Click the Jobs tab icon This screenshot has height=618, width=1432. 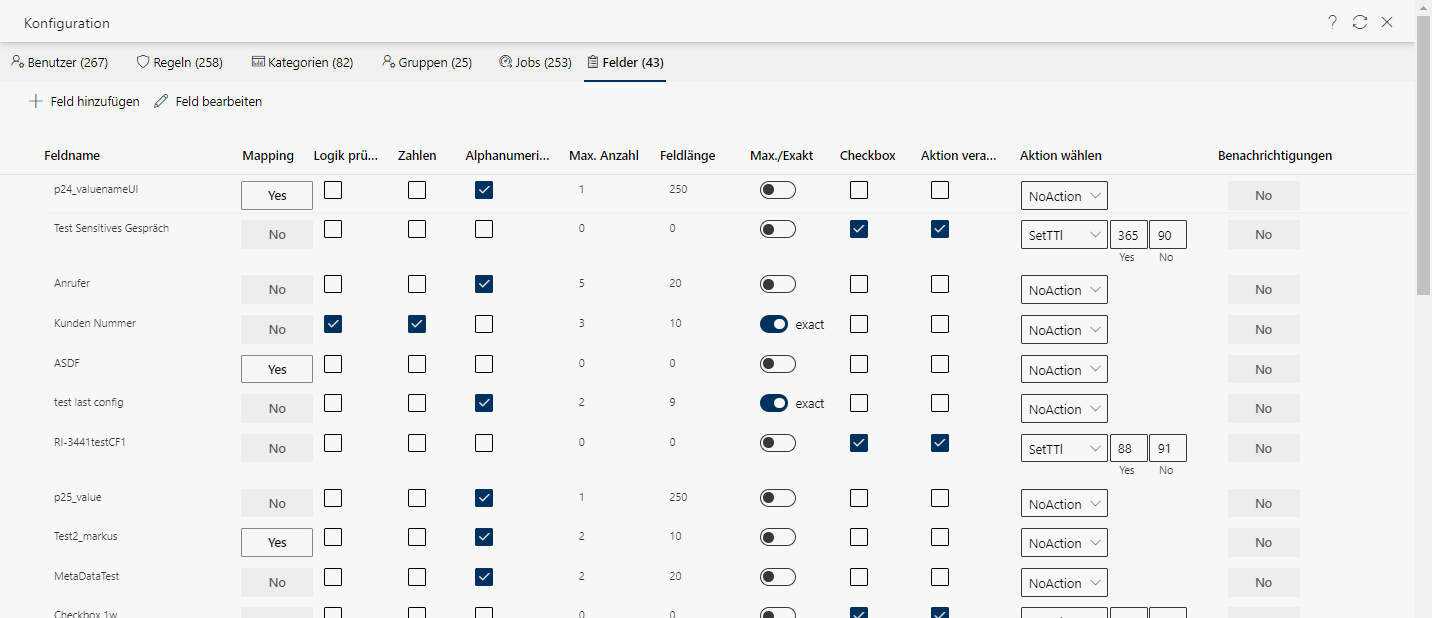click(505, 62)
